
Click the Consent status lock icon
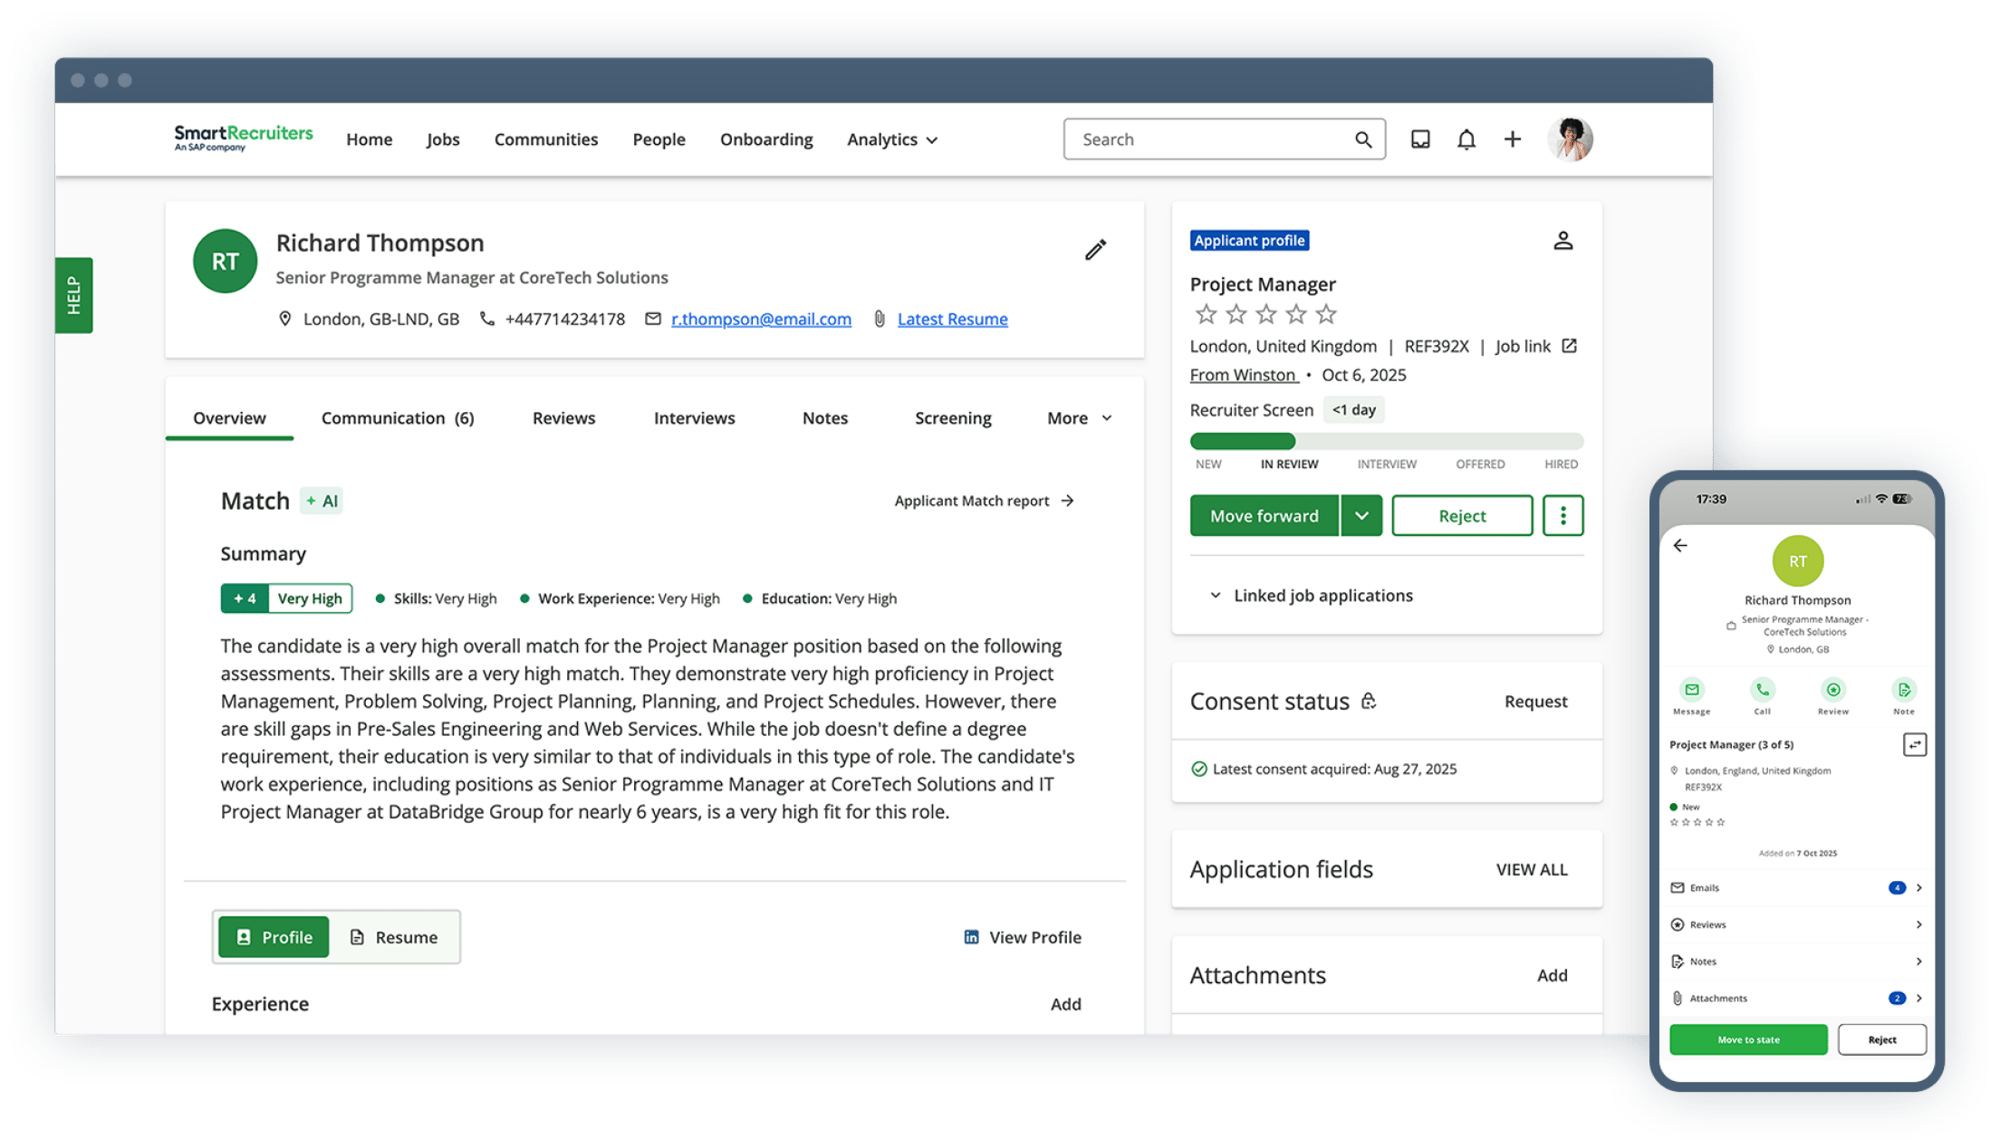[x=1368, y=701]
